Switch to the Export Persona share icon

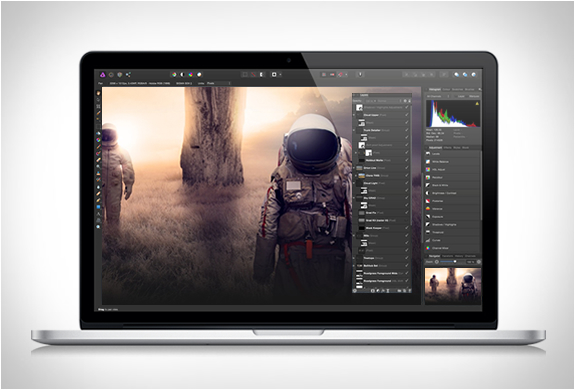click(128, 74)
